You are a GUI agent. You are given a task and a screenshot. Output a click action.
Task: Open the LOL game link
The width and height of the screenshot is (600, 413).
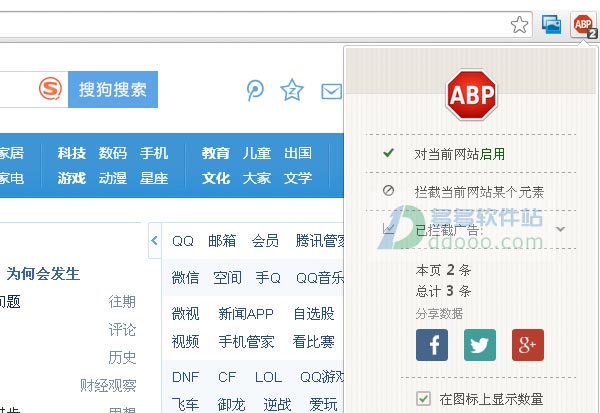click(268, 377)
